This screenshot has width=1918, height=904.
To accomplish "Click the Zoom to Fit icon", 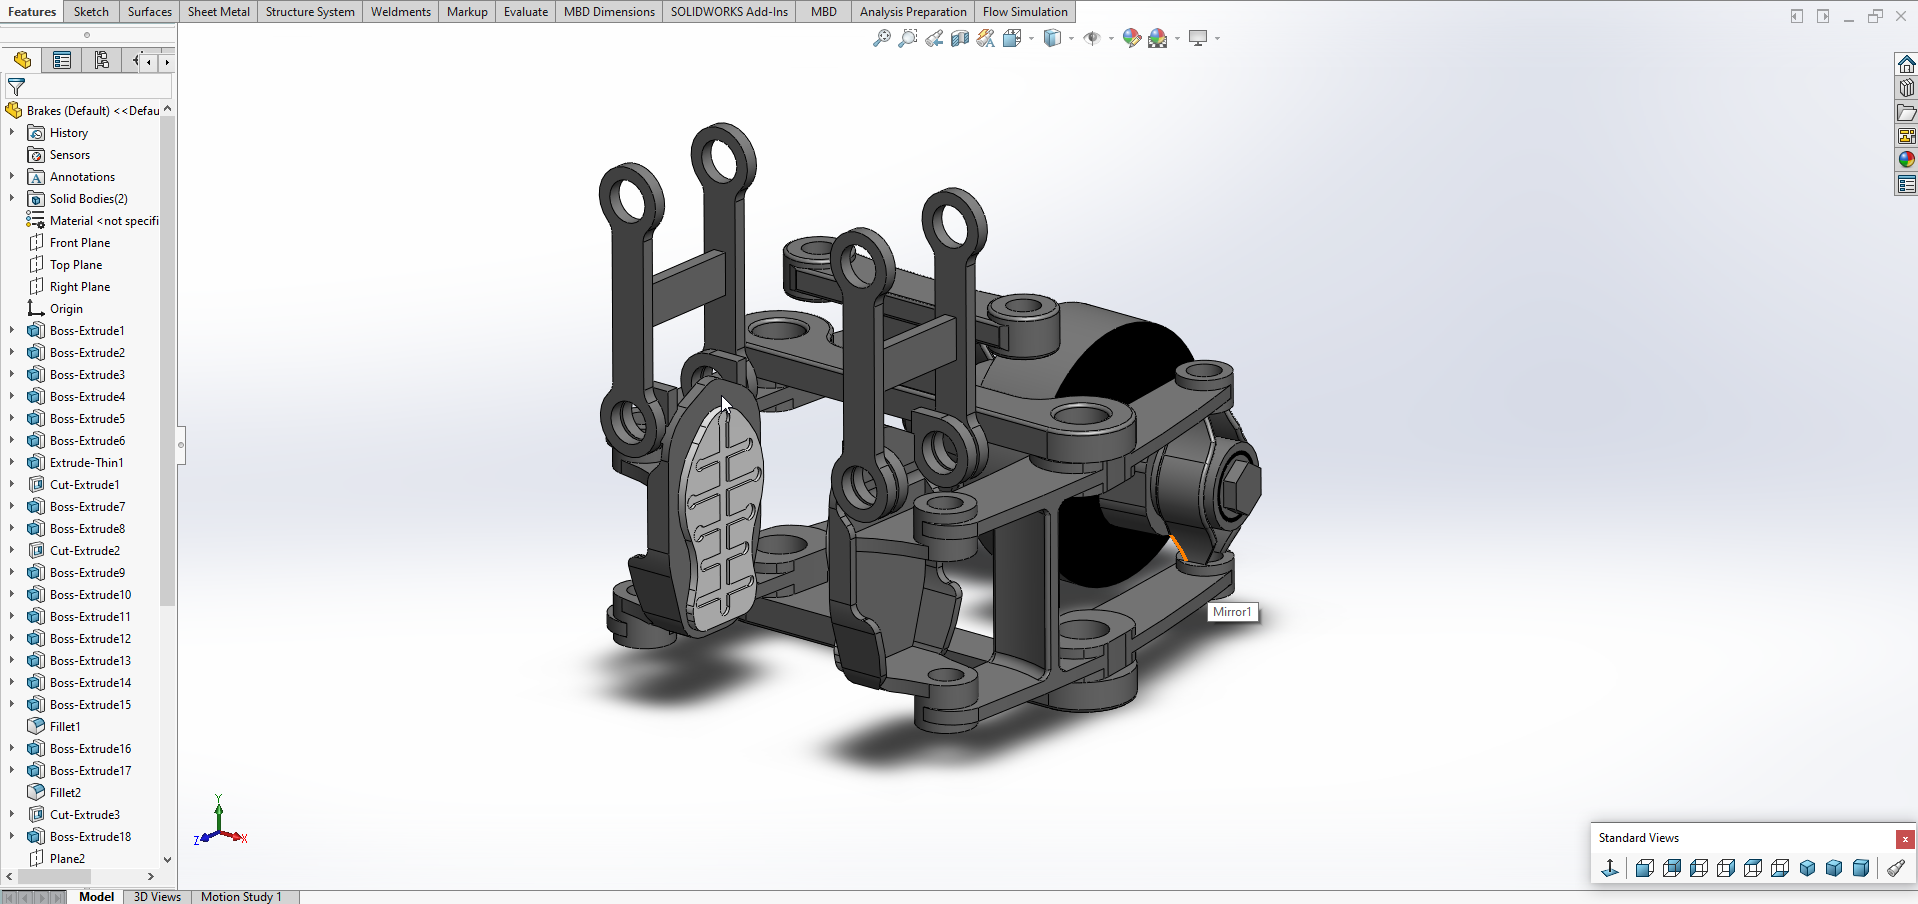I will (881, 38).
